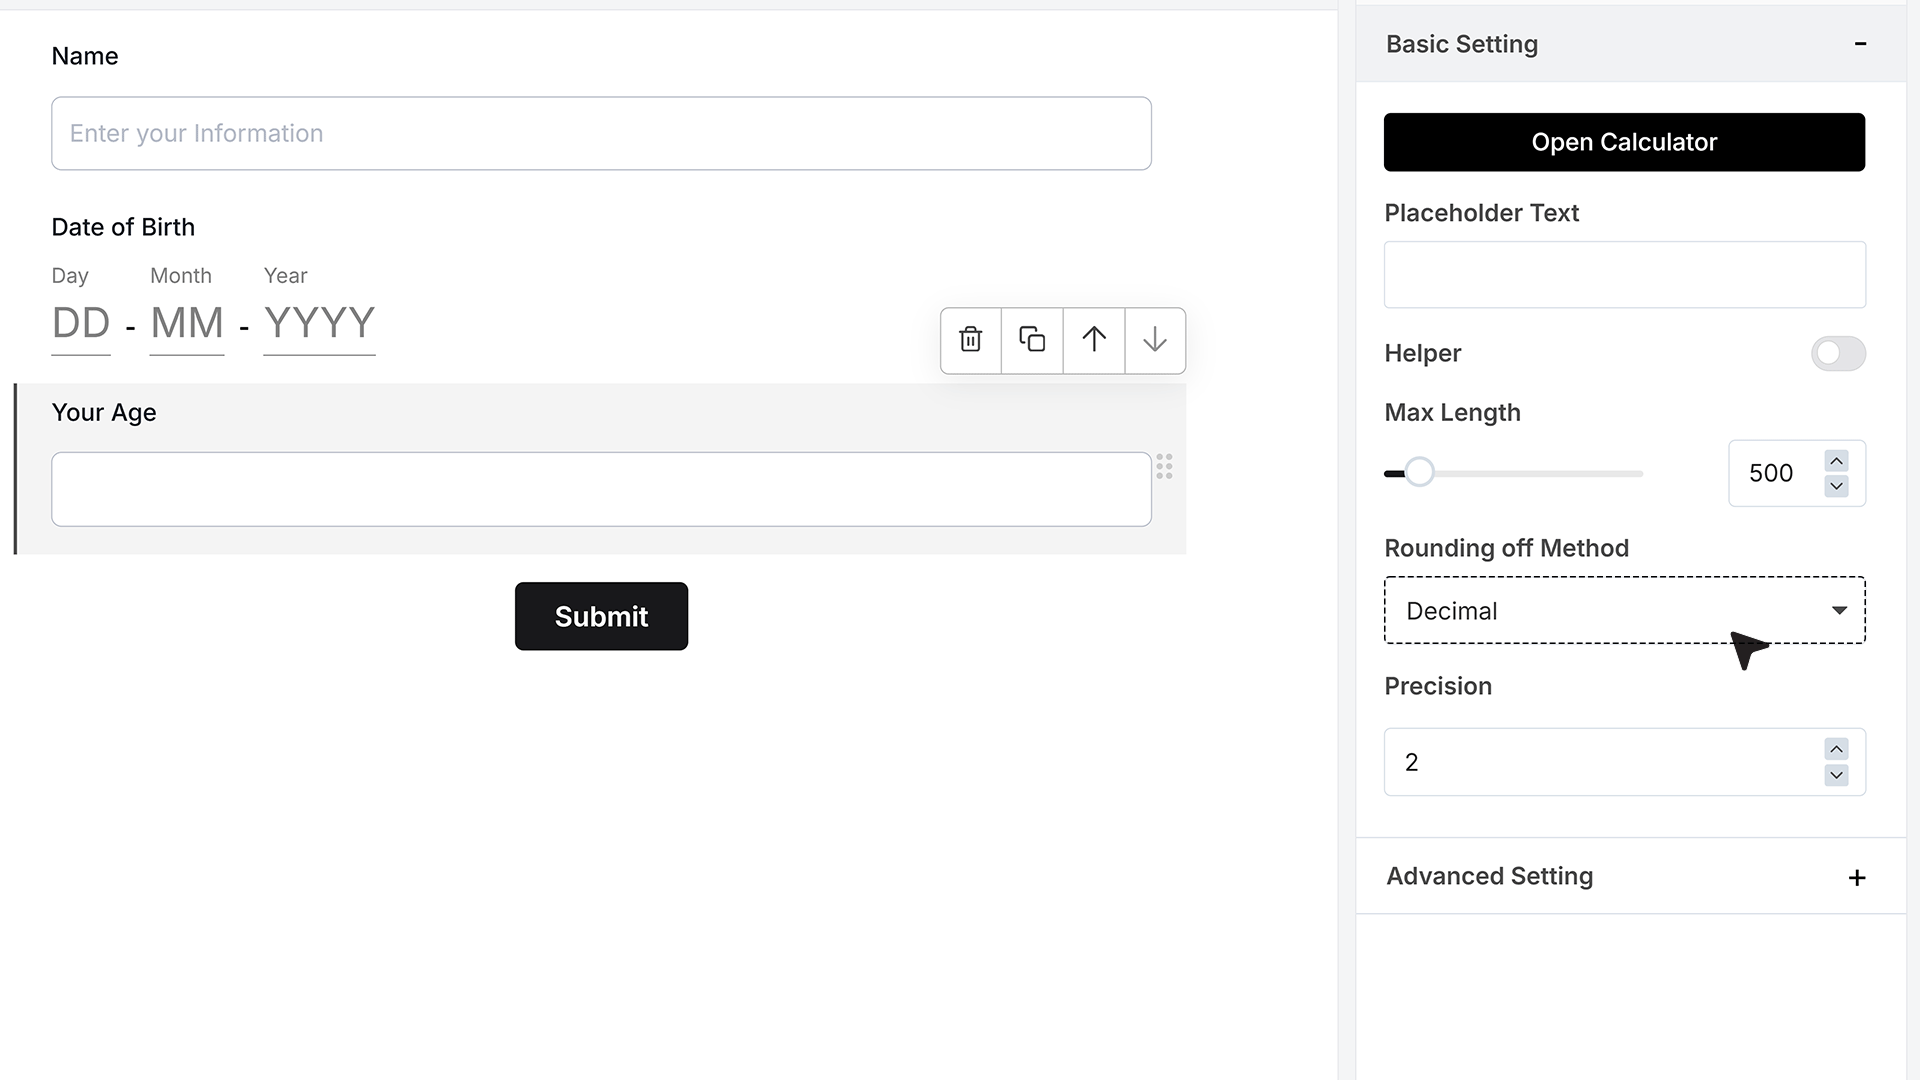
Task: Click the Submit button
Action: (x=601, y=616)
